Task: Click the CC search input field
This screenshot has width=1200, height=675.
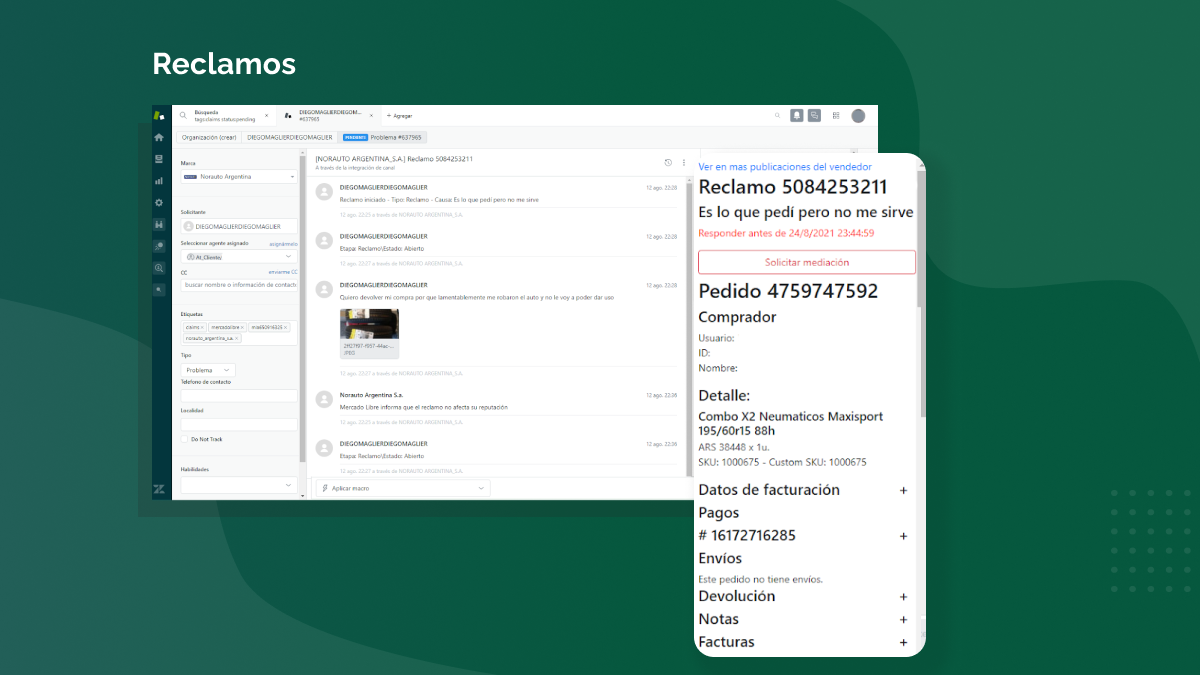Action: [x=239, y=285]
